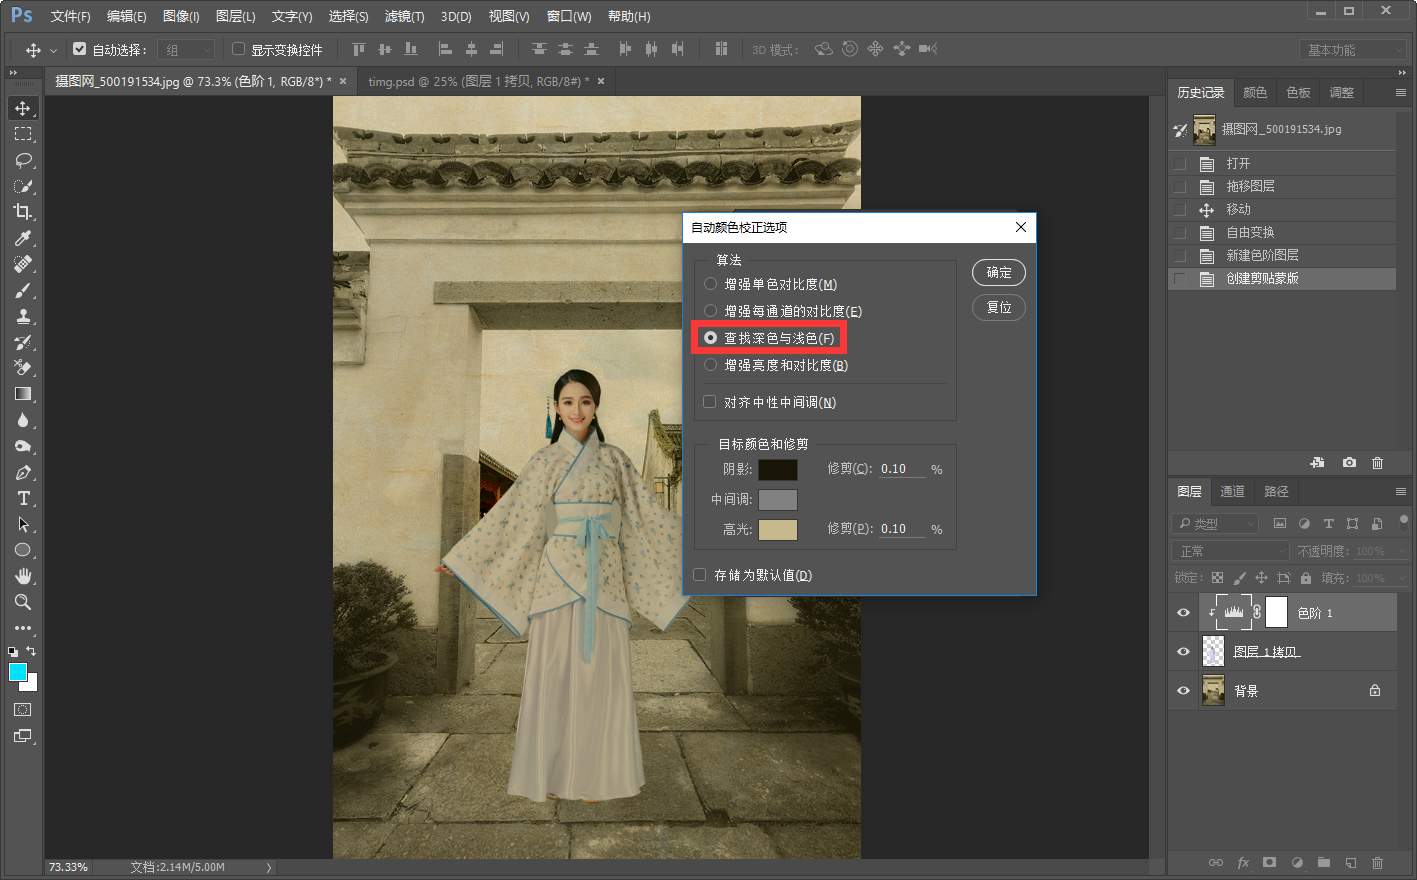This screenshot has width=1417, height=880.
Task: Check the Save as defaults checkbox
Action: (700, 575)
